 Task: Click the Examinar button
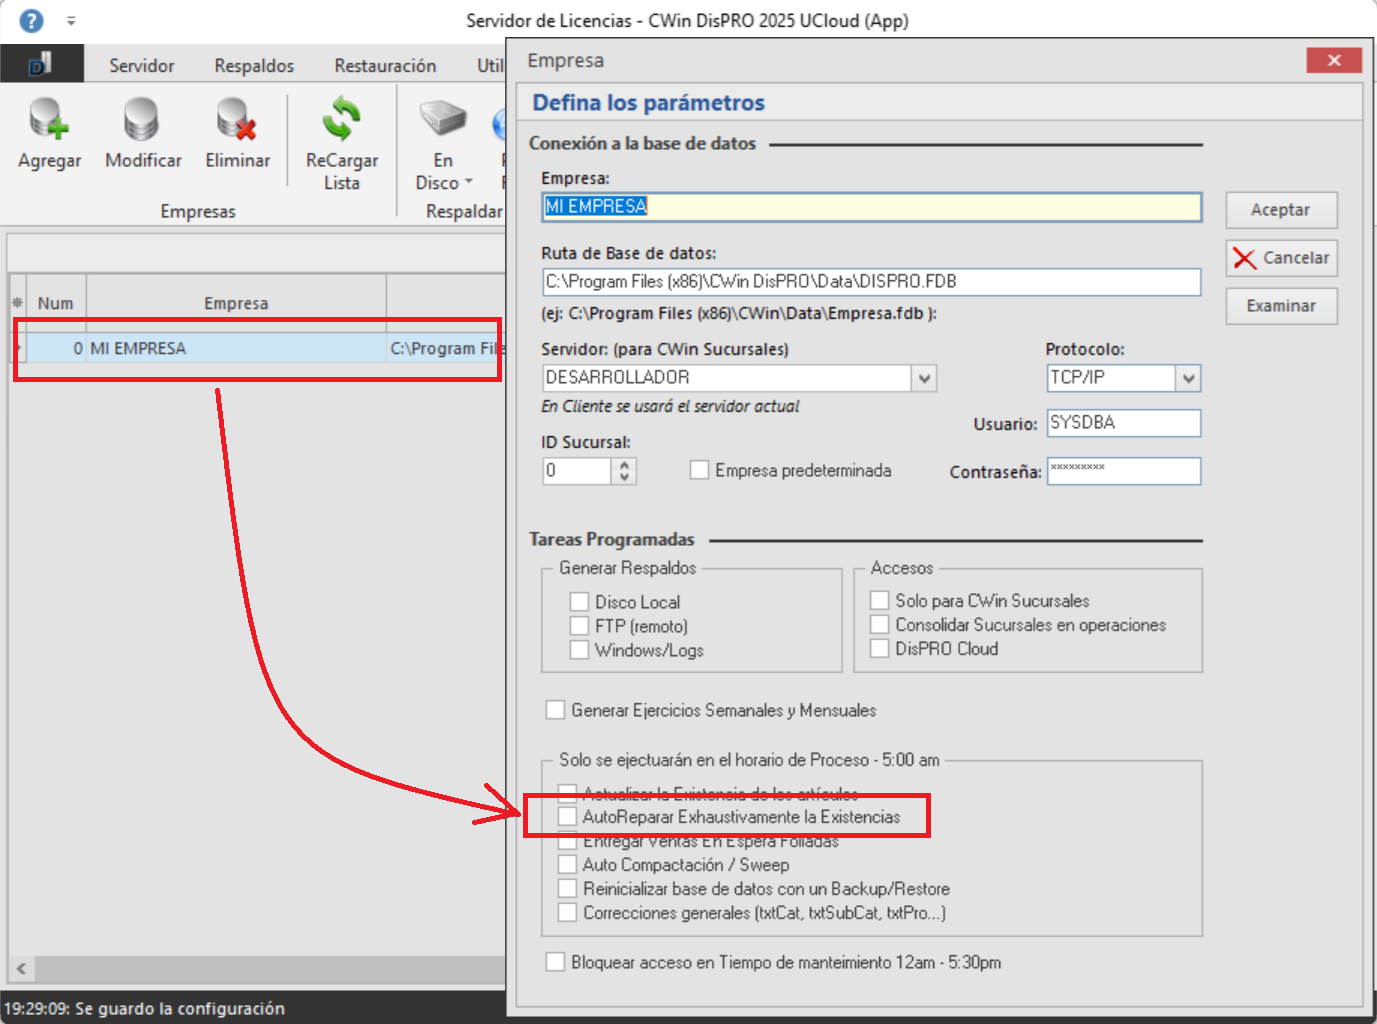[x=1281, y=306]
